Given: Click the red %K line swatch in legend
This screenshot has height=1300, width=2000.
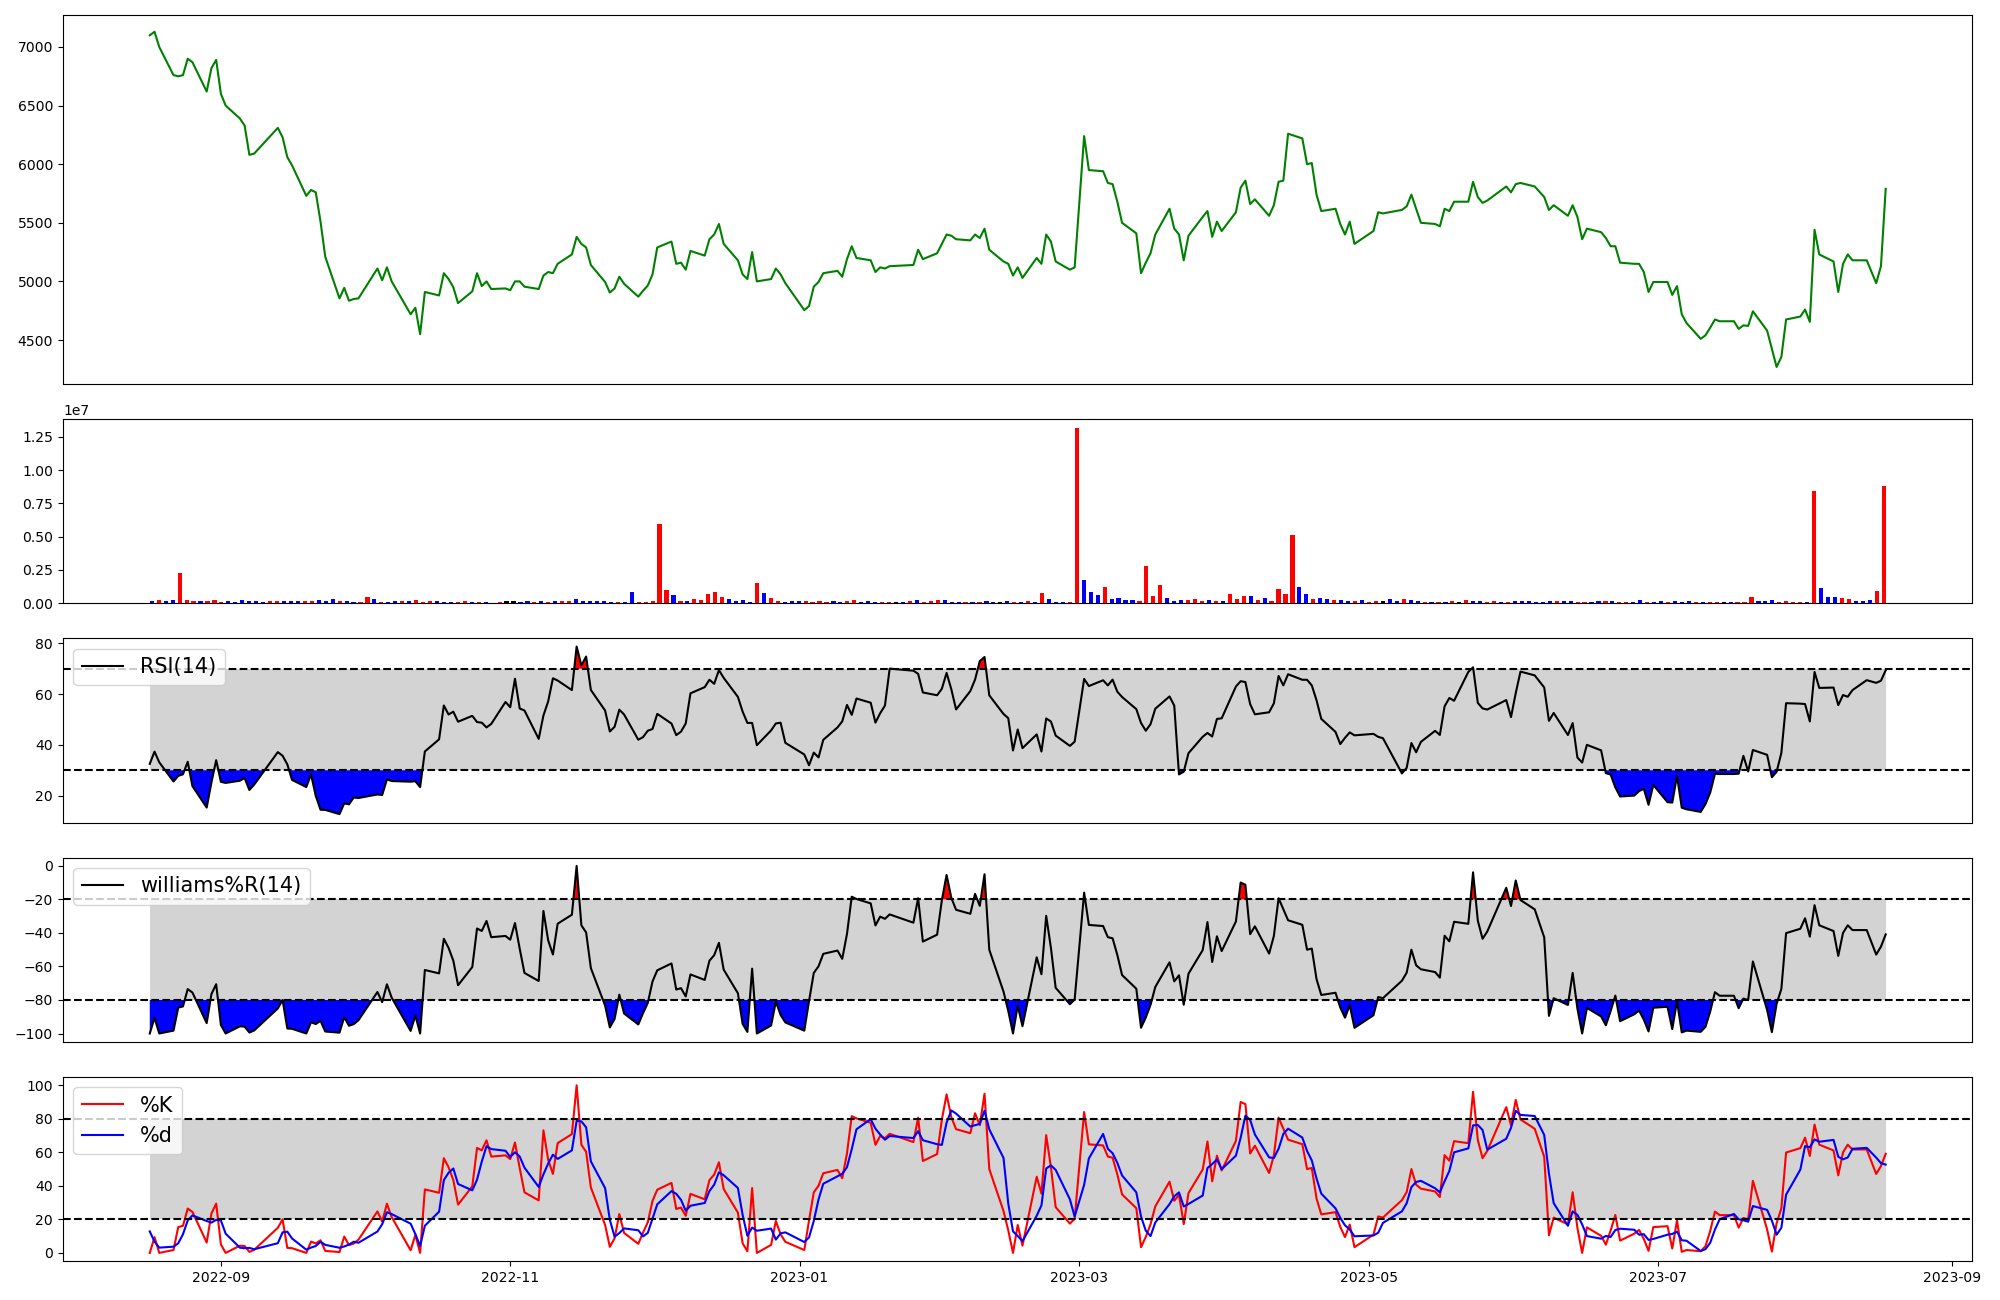Looking at the screenshot, I should (103, 1105).
